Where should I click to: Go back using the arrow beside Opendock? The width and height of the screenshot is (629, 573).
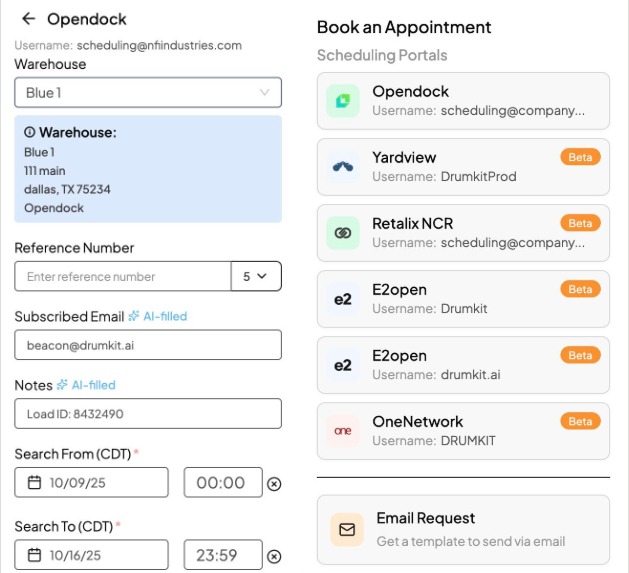pyautogui.click(x=28, y=18)
